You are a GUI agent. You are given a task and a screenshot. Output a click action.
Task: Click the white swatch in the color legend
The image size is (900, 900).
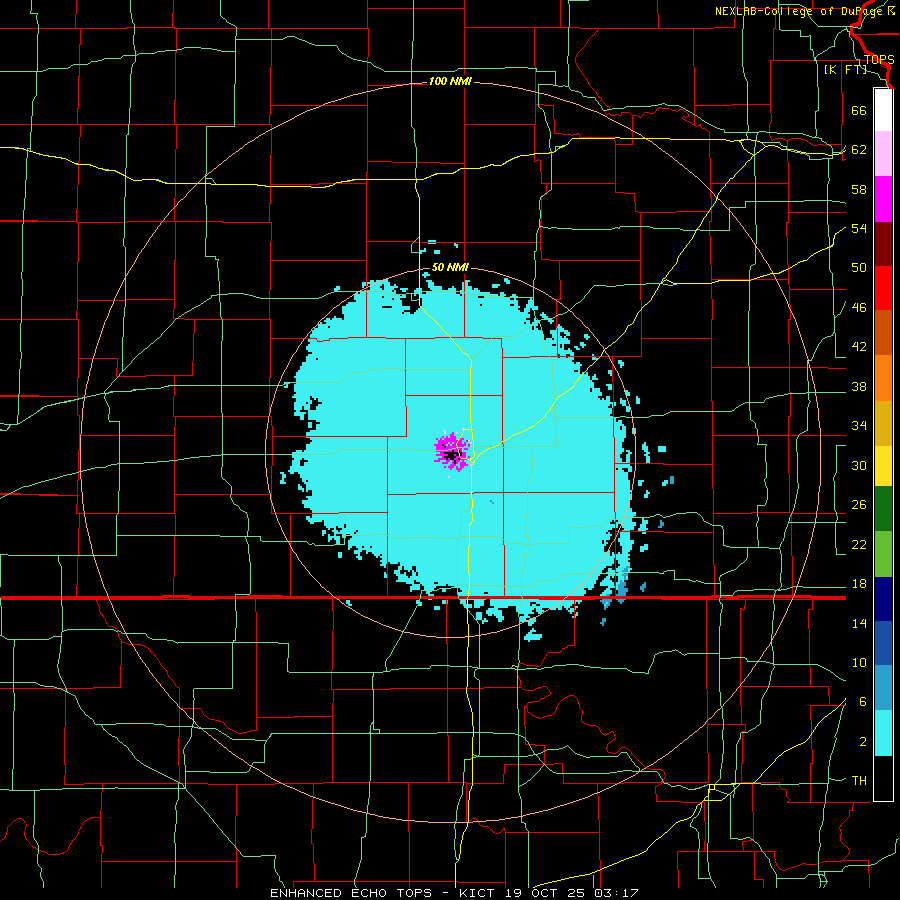(883, 110)
